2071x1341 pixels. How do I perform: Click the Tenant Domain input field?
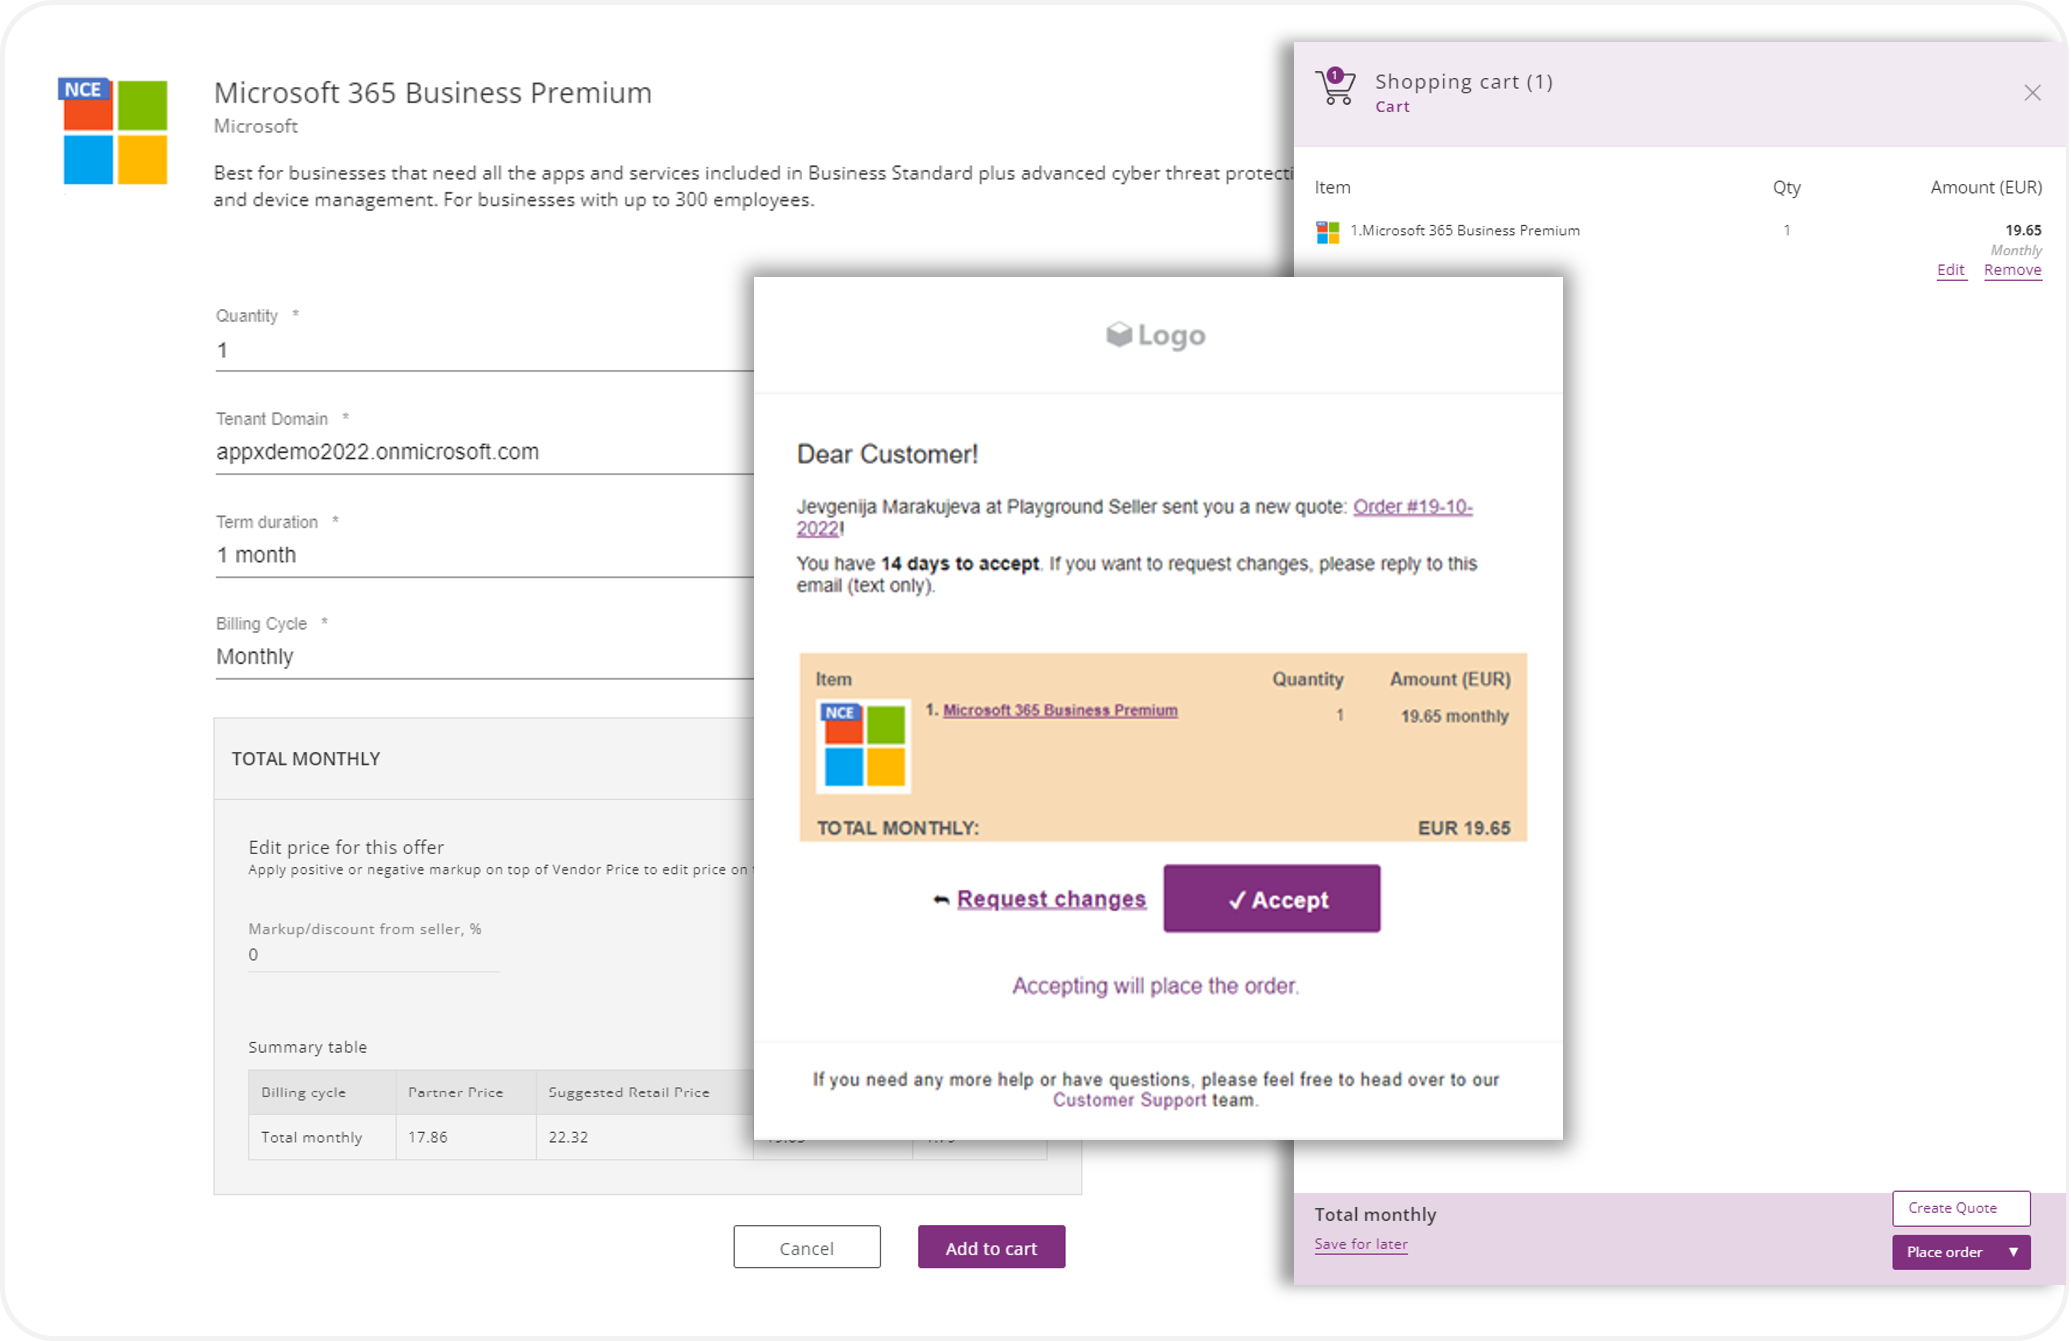pyautogui.click(x=484, y=452)
